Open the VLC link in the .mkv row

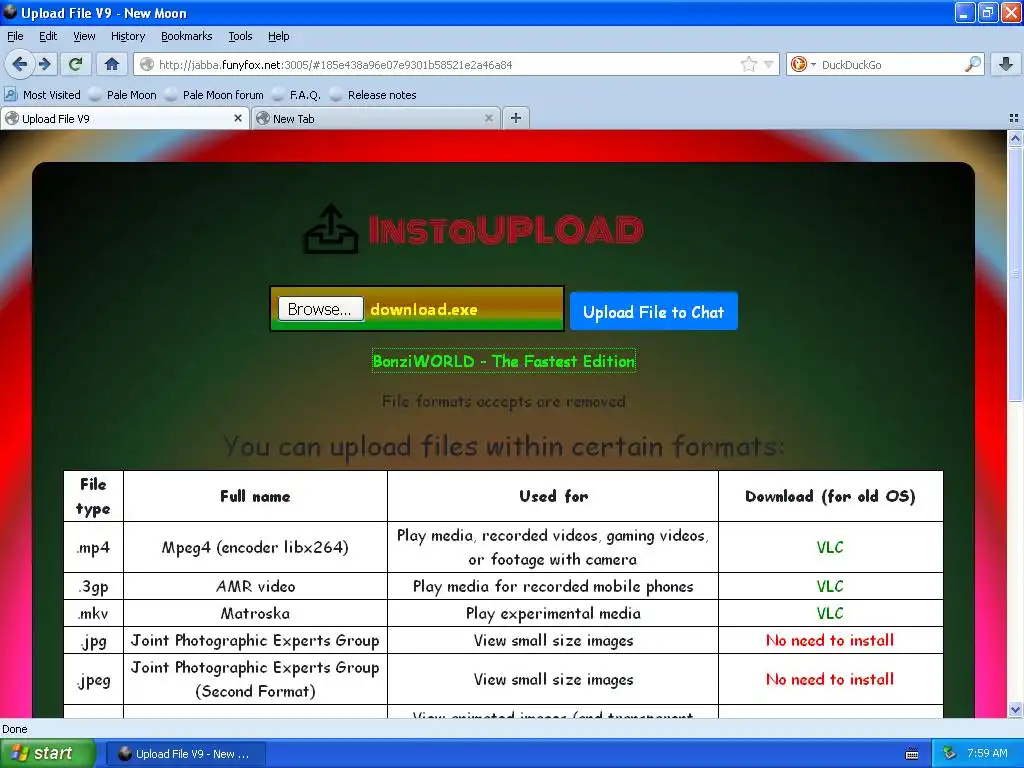click(830, 613)
